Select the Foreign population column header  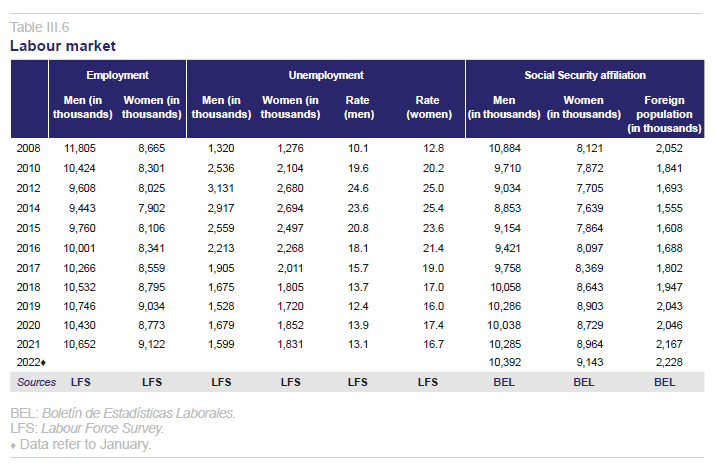[x=664, y=114]
